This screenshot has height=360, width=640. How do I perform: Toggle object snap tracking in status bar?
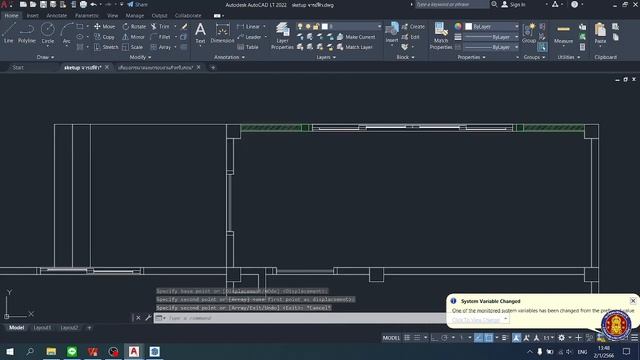479,338
